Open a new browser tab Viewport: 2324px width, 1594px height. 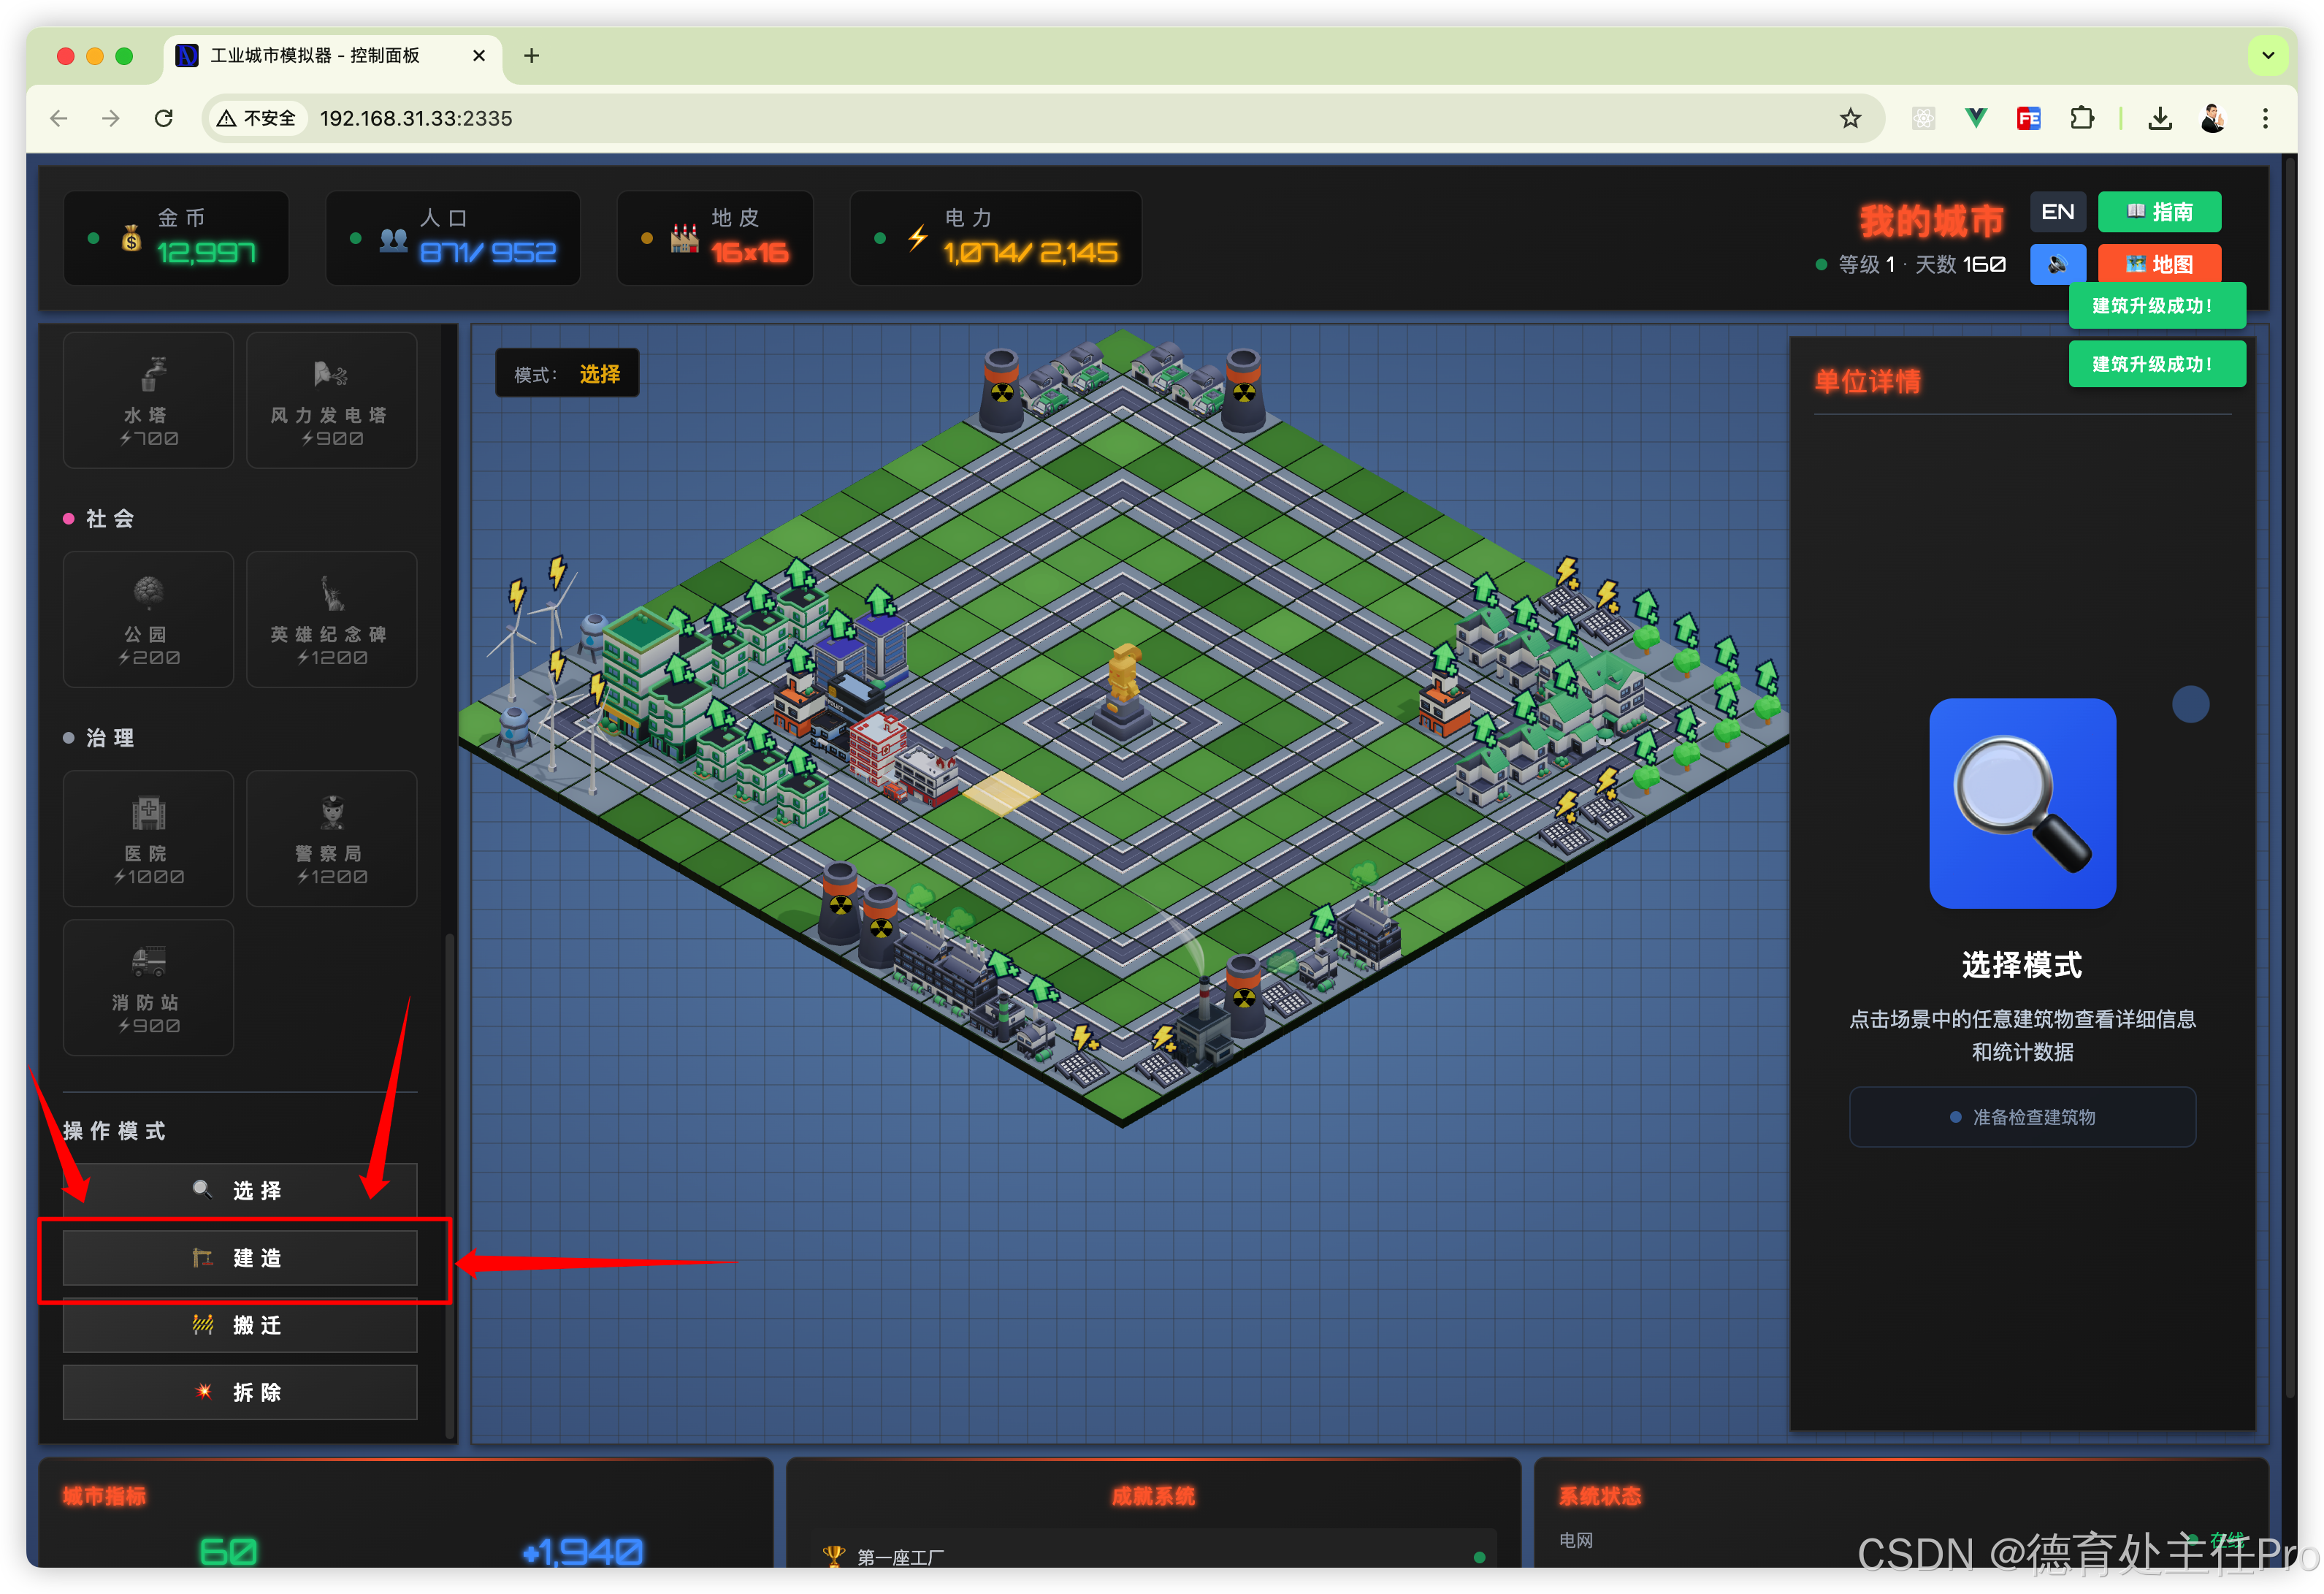pos(532,56)
